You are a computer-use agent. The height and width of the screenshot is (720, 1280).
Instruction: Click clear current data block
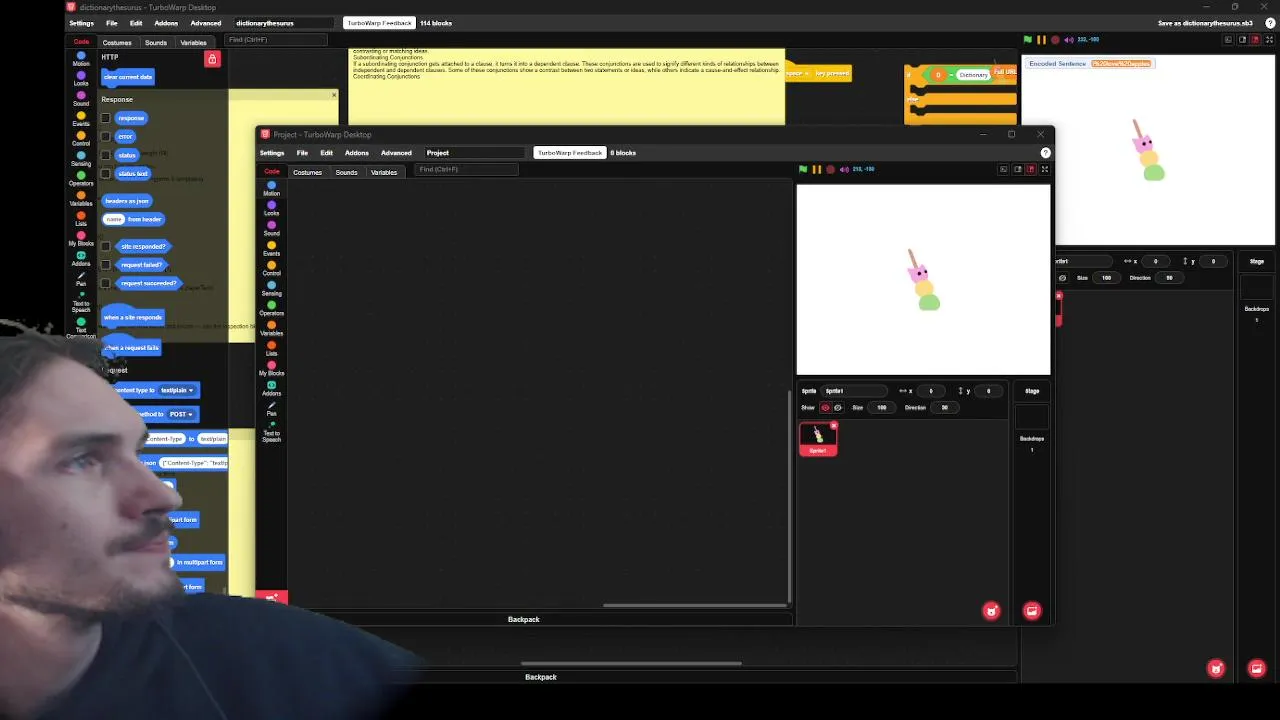[128, 77]
